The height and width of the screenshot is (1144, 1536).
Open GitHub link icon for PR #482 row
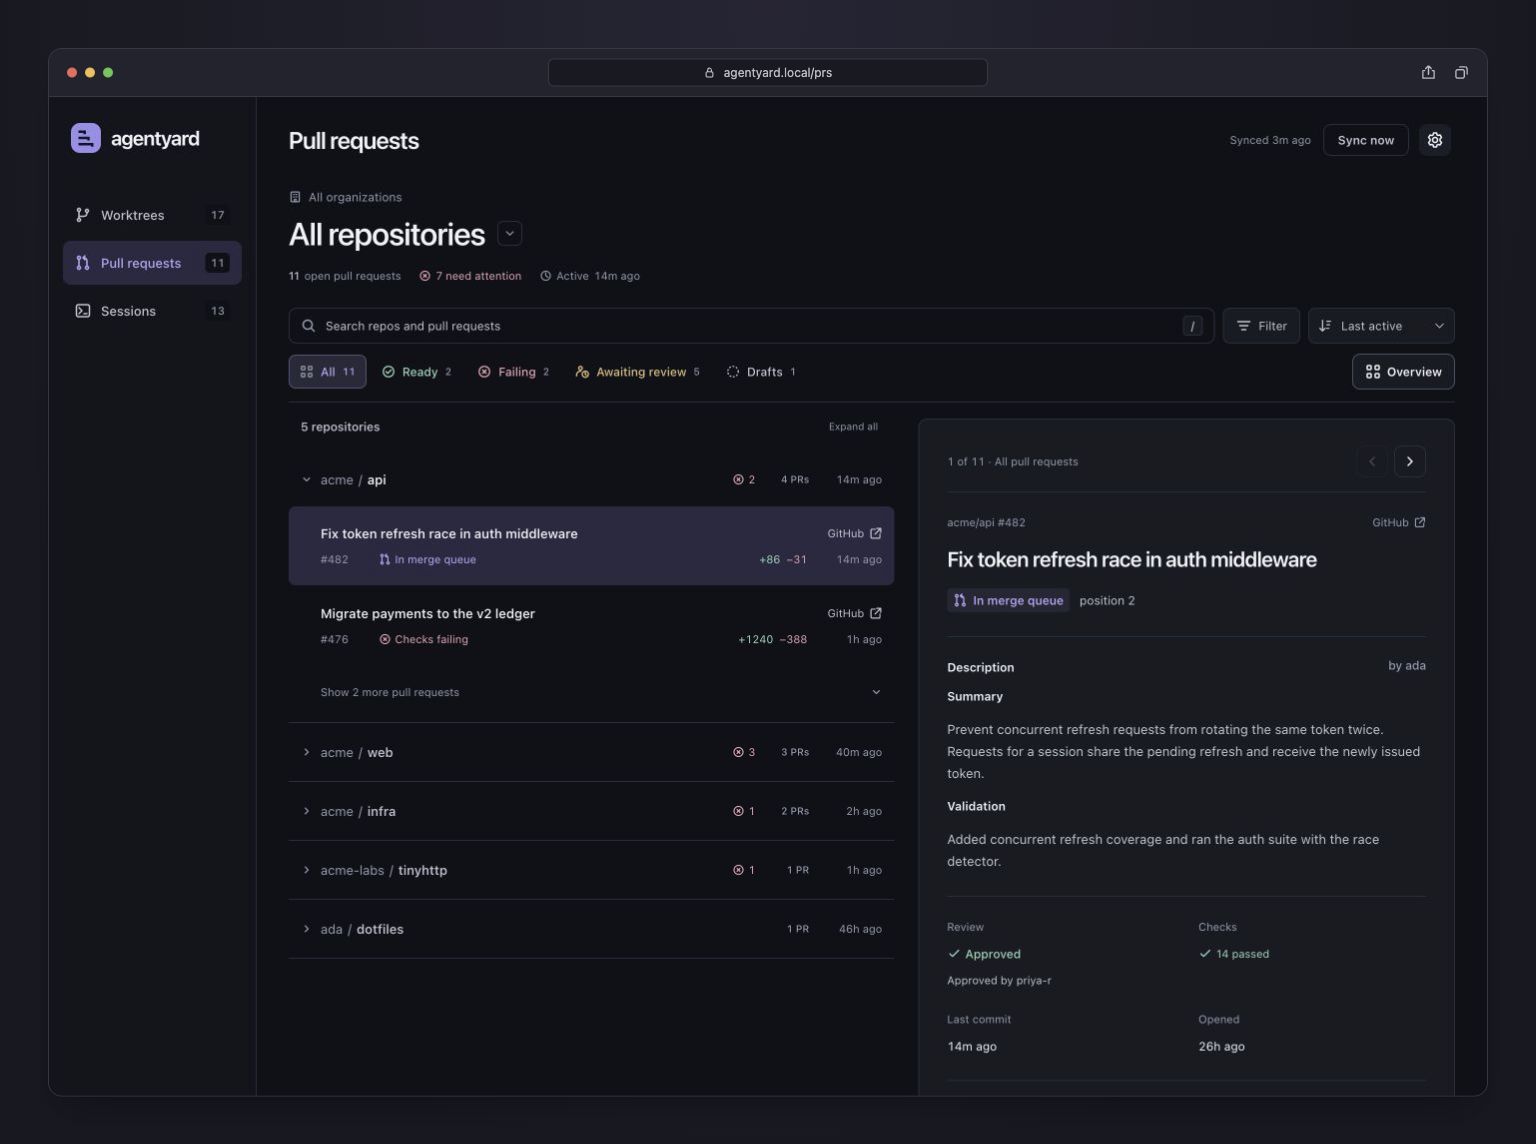876,533
